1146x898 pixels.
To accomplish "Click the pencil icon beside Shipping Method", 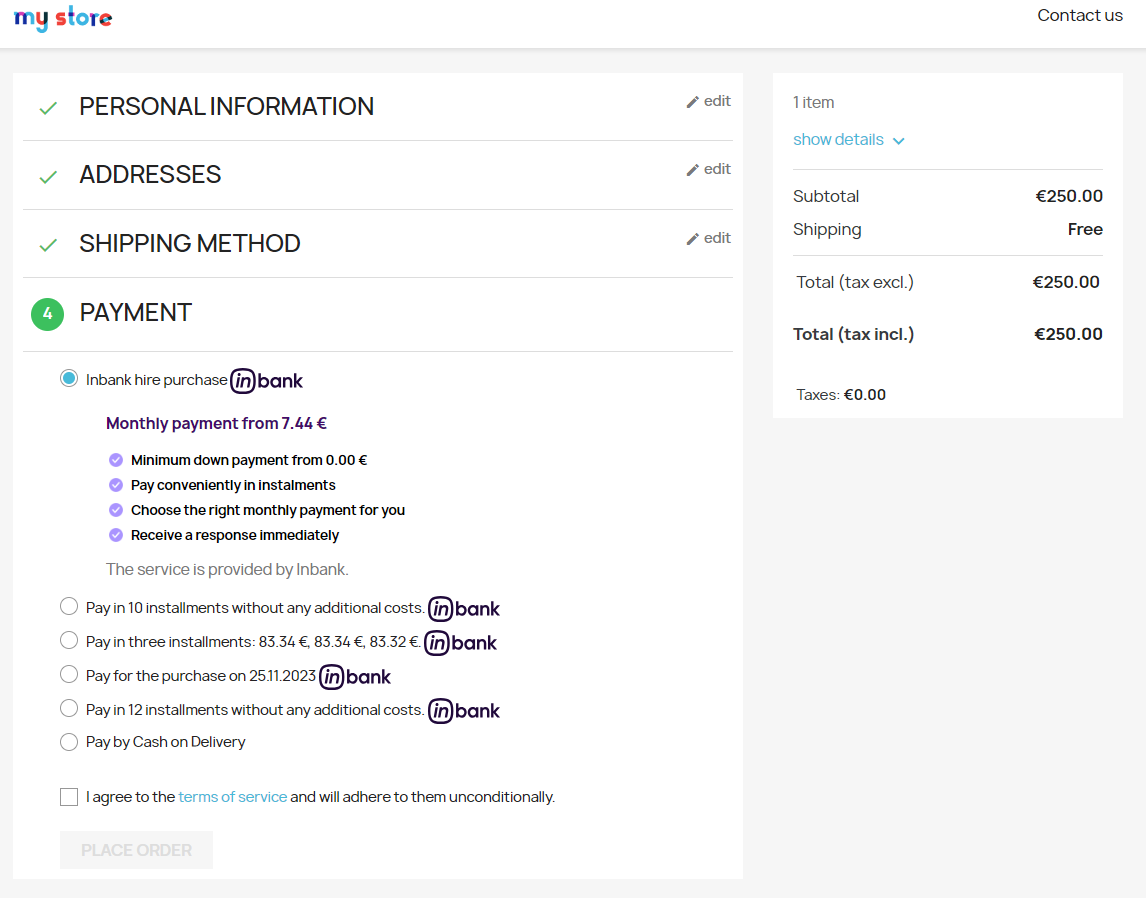I will click(x=692, y=239).
